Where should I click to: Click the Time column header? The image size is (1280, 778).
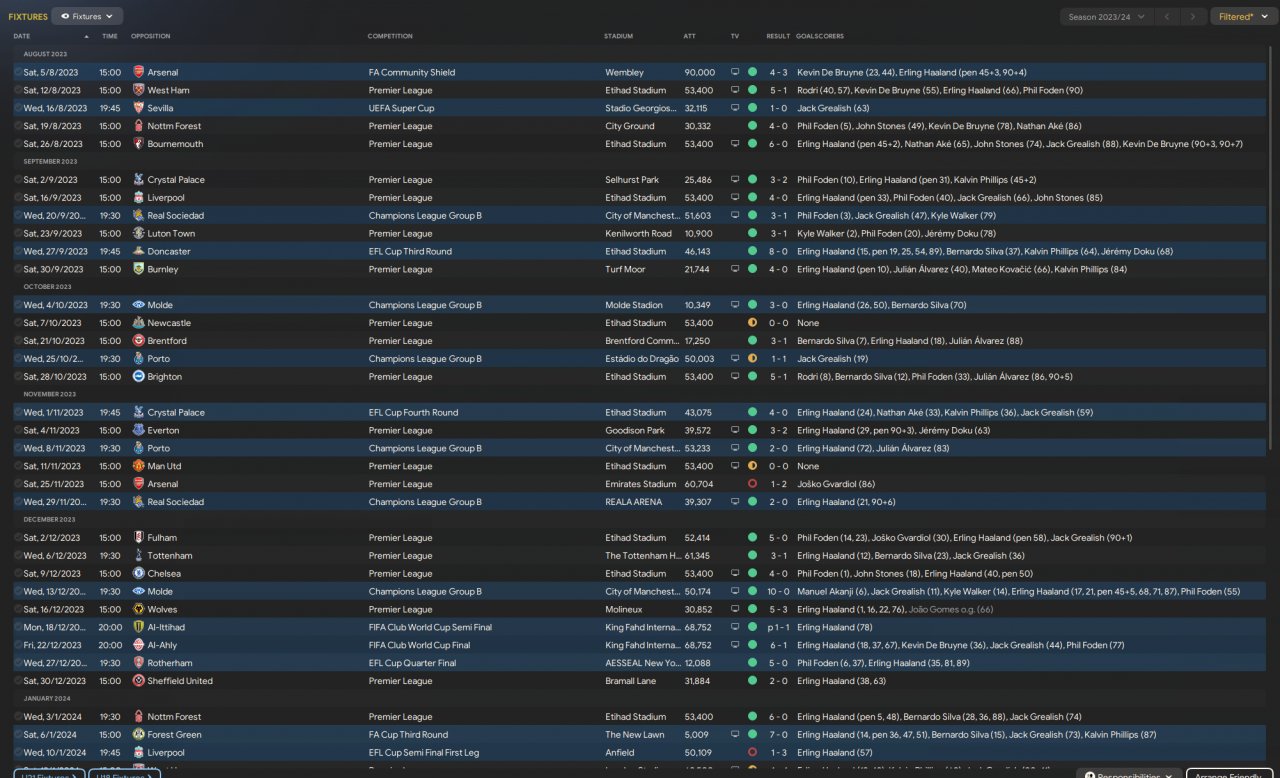(109, 36)
